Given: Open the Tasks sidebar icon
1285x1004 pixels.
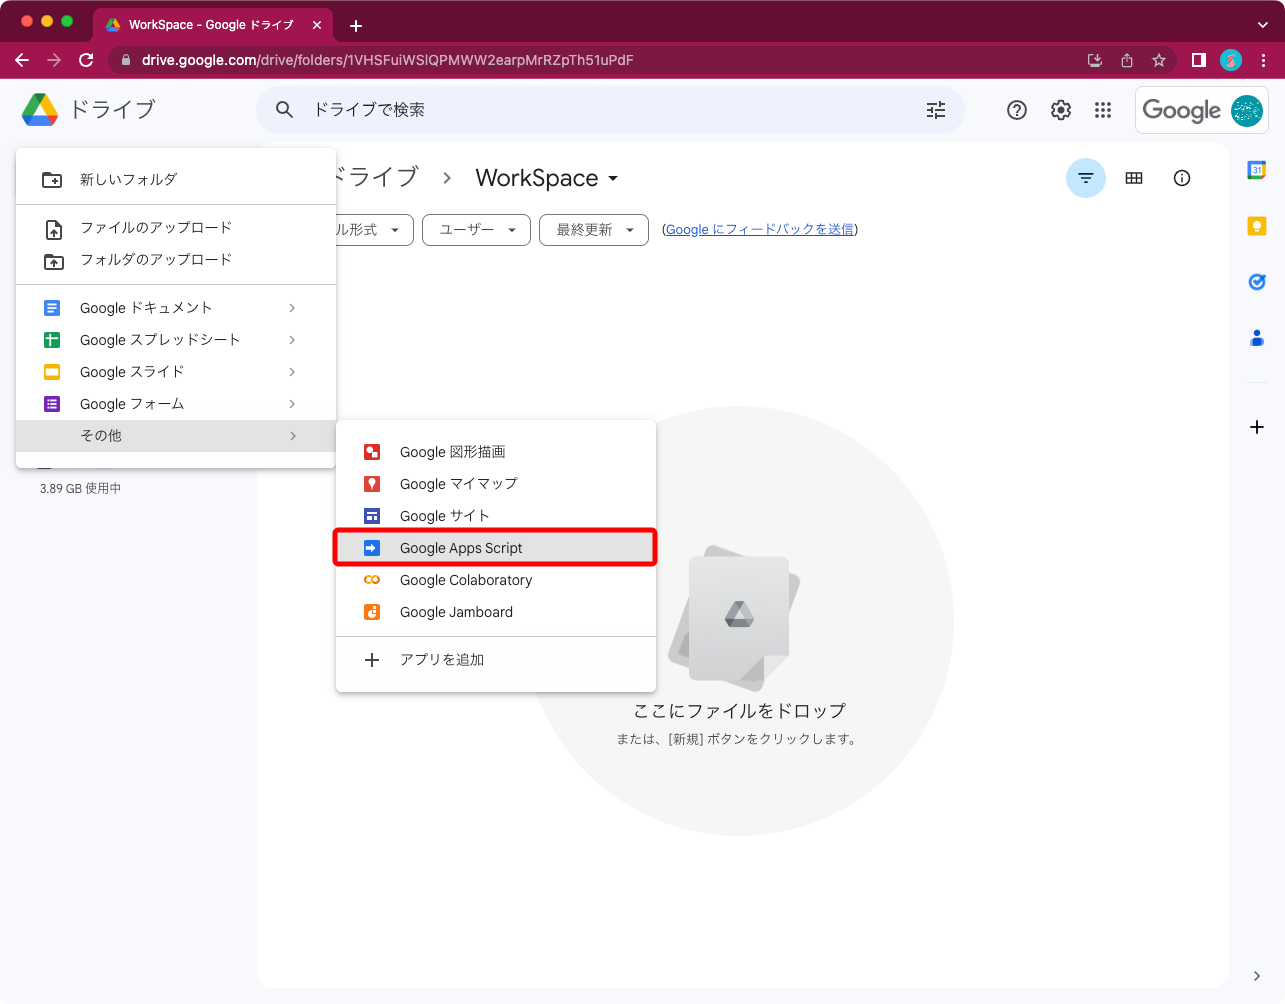Looking at the screenshot, I should coord(1257,282).
